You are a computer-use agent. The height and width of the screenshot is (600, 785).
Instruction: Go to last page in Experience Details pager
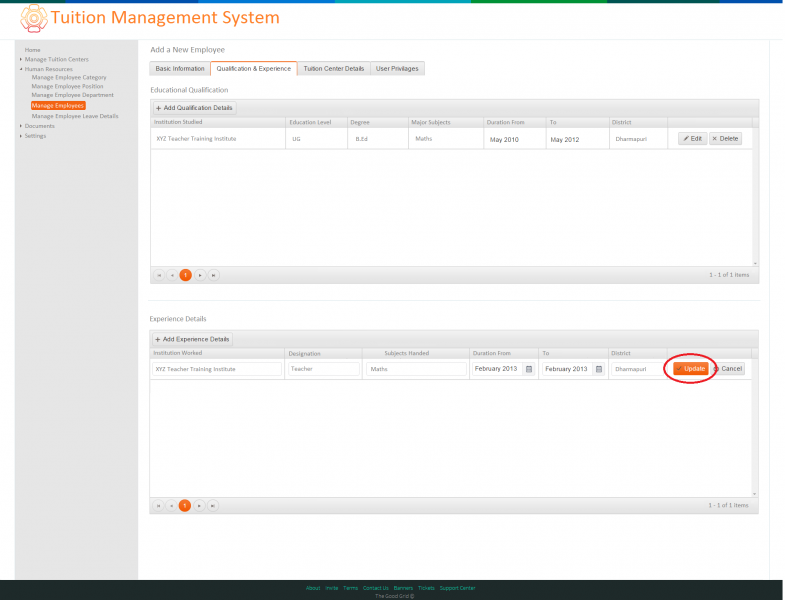[x=213, y=506]
